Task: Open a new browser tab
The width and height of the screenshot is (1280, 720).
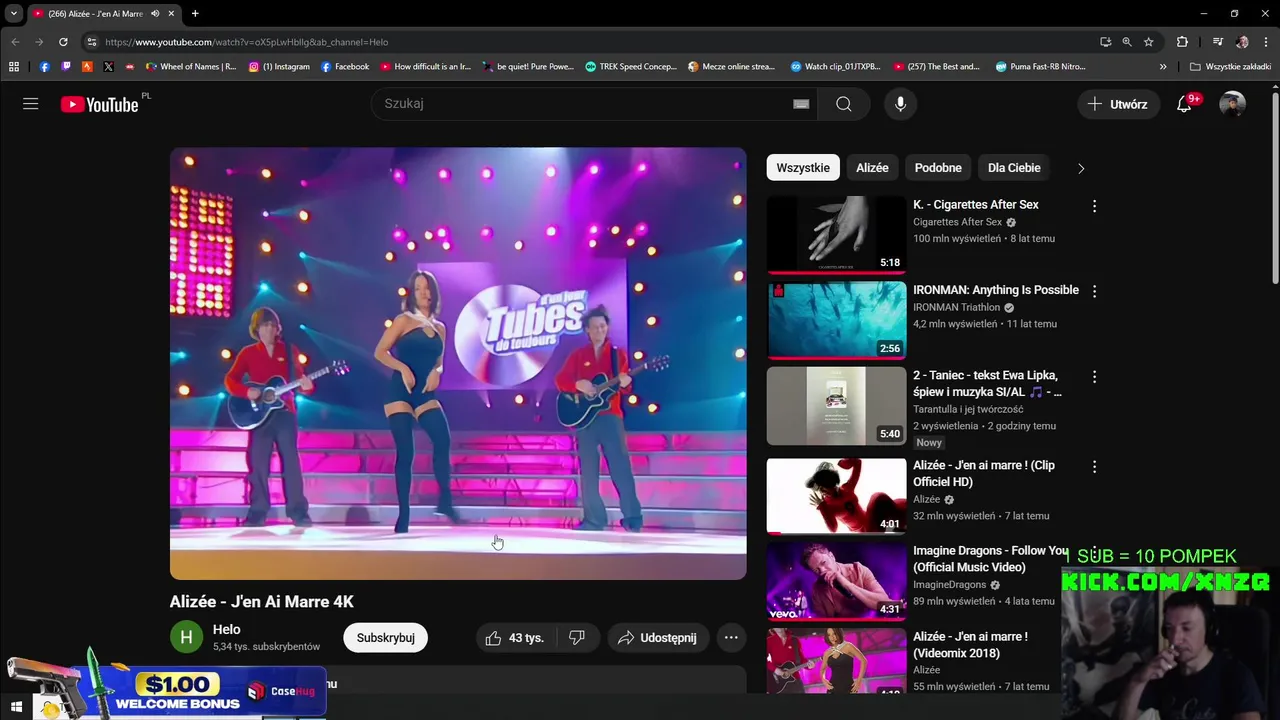Action: (195, 14)
